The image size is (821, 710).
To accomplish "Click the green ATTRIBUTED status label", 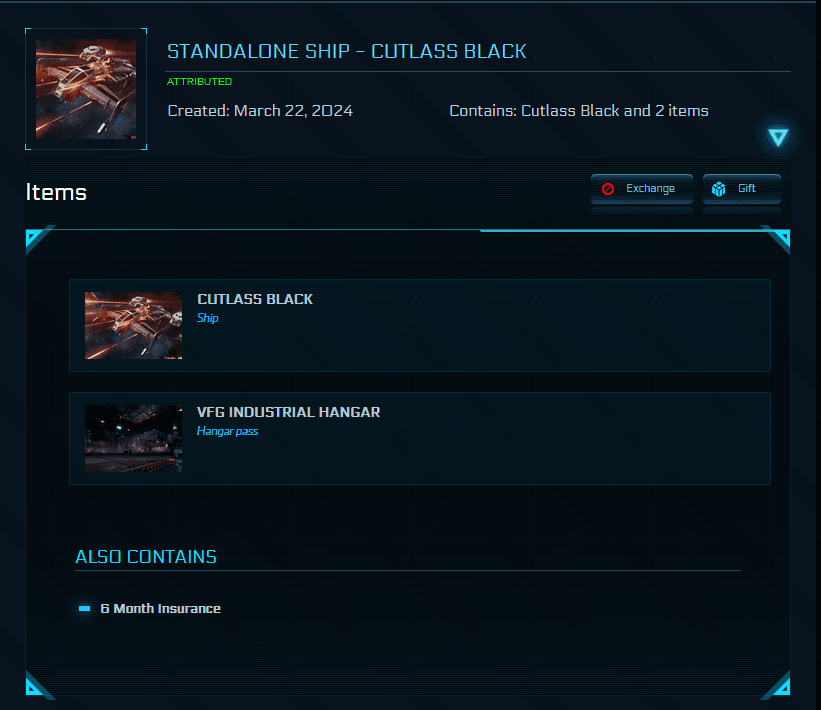I will (199, 82).
